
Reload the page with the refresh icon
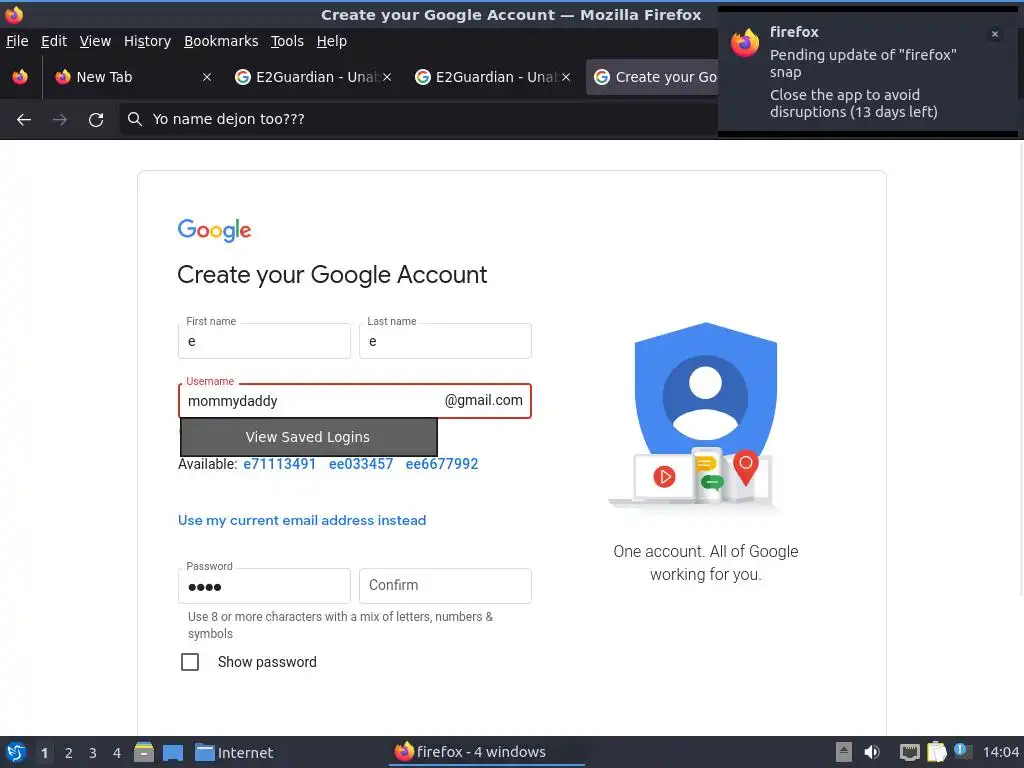pyautogui.click(x=96, y=120)
